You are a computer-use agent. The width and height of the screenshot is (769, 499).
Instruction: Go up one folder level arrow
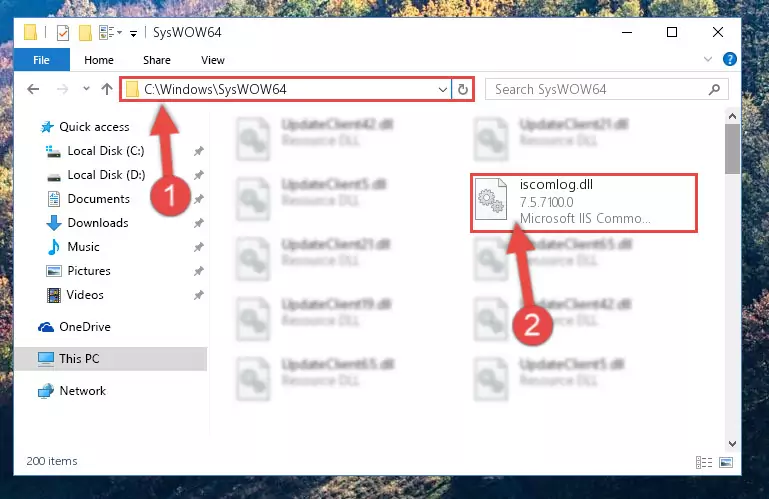107,89
